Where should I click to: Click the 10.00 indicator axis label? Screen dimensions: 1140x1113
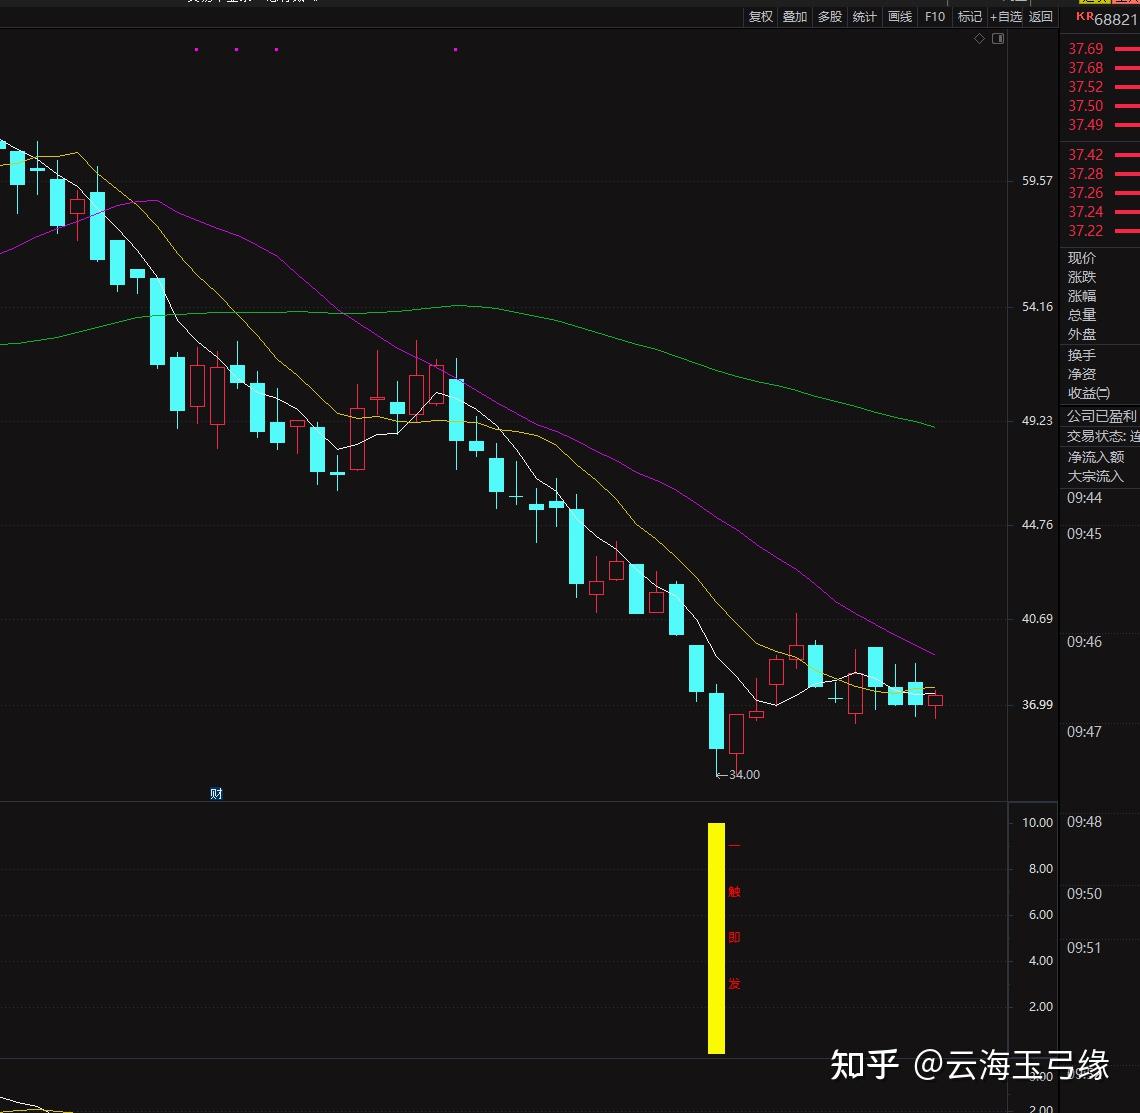[1037, 822]
